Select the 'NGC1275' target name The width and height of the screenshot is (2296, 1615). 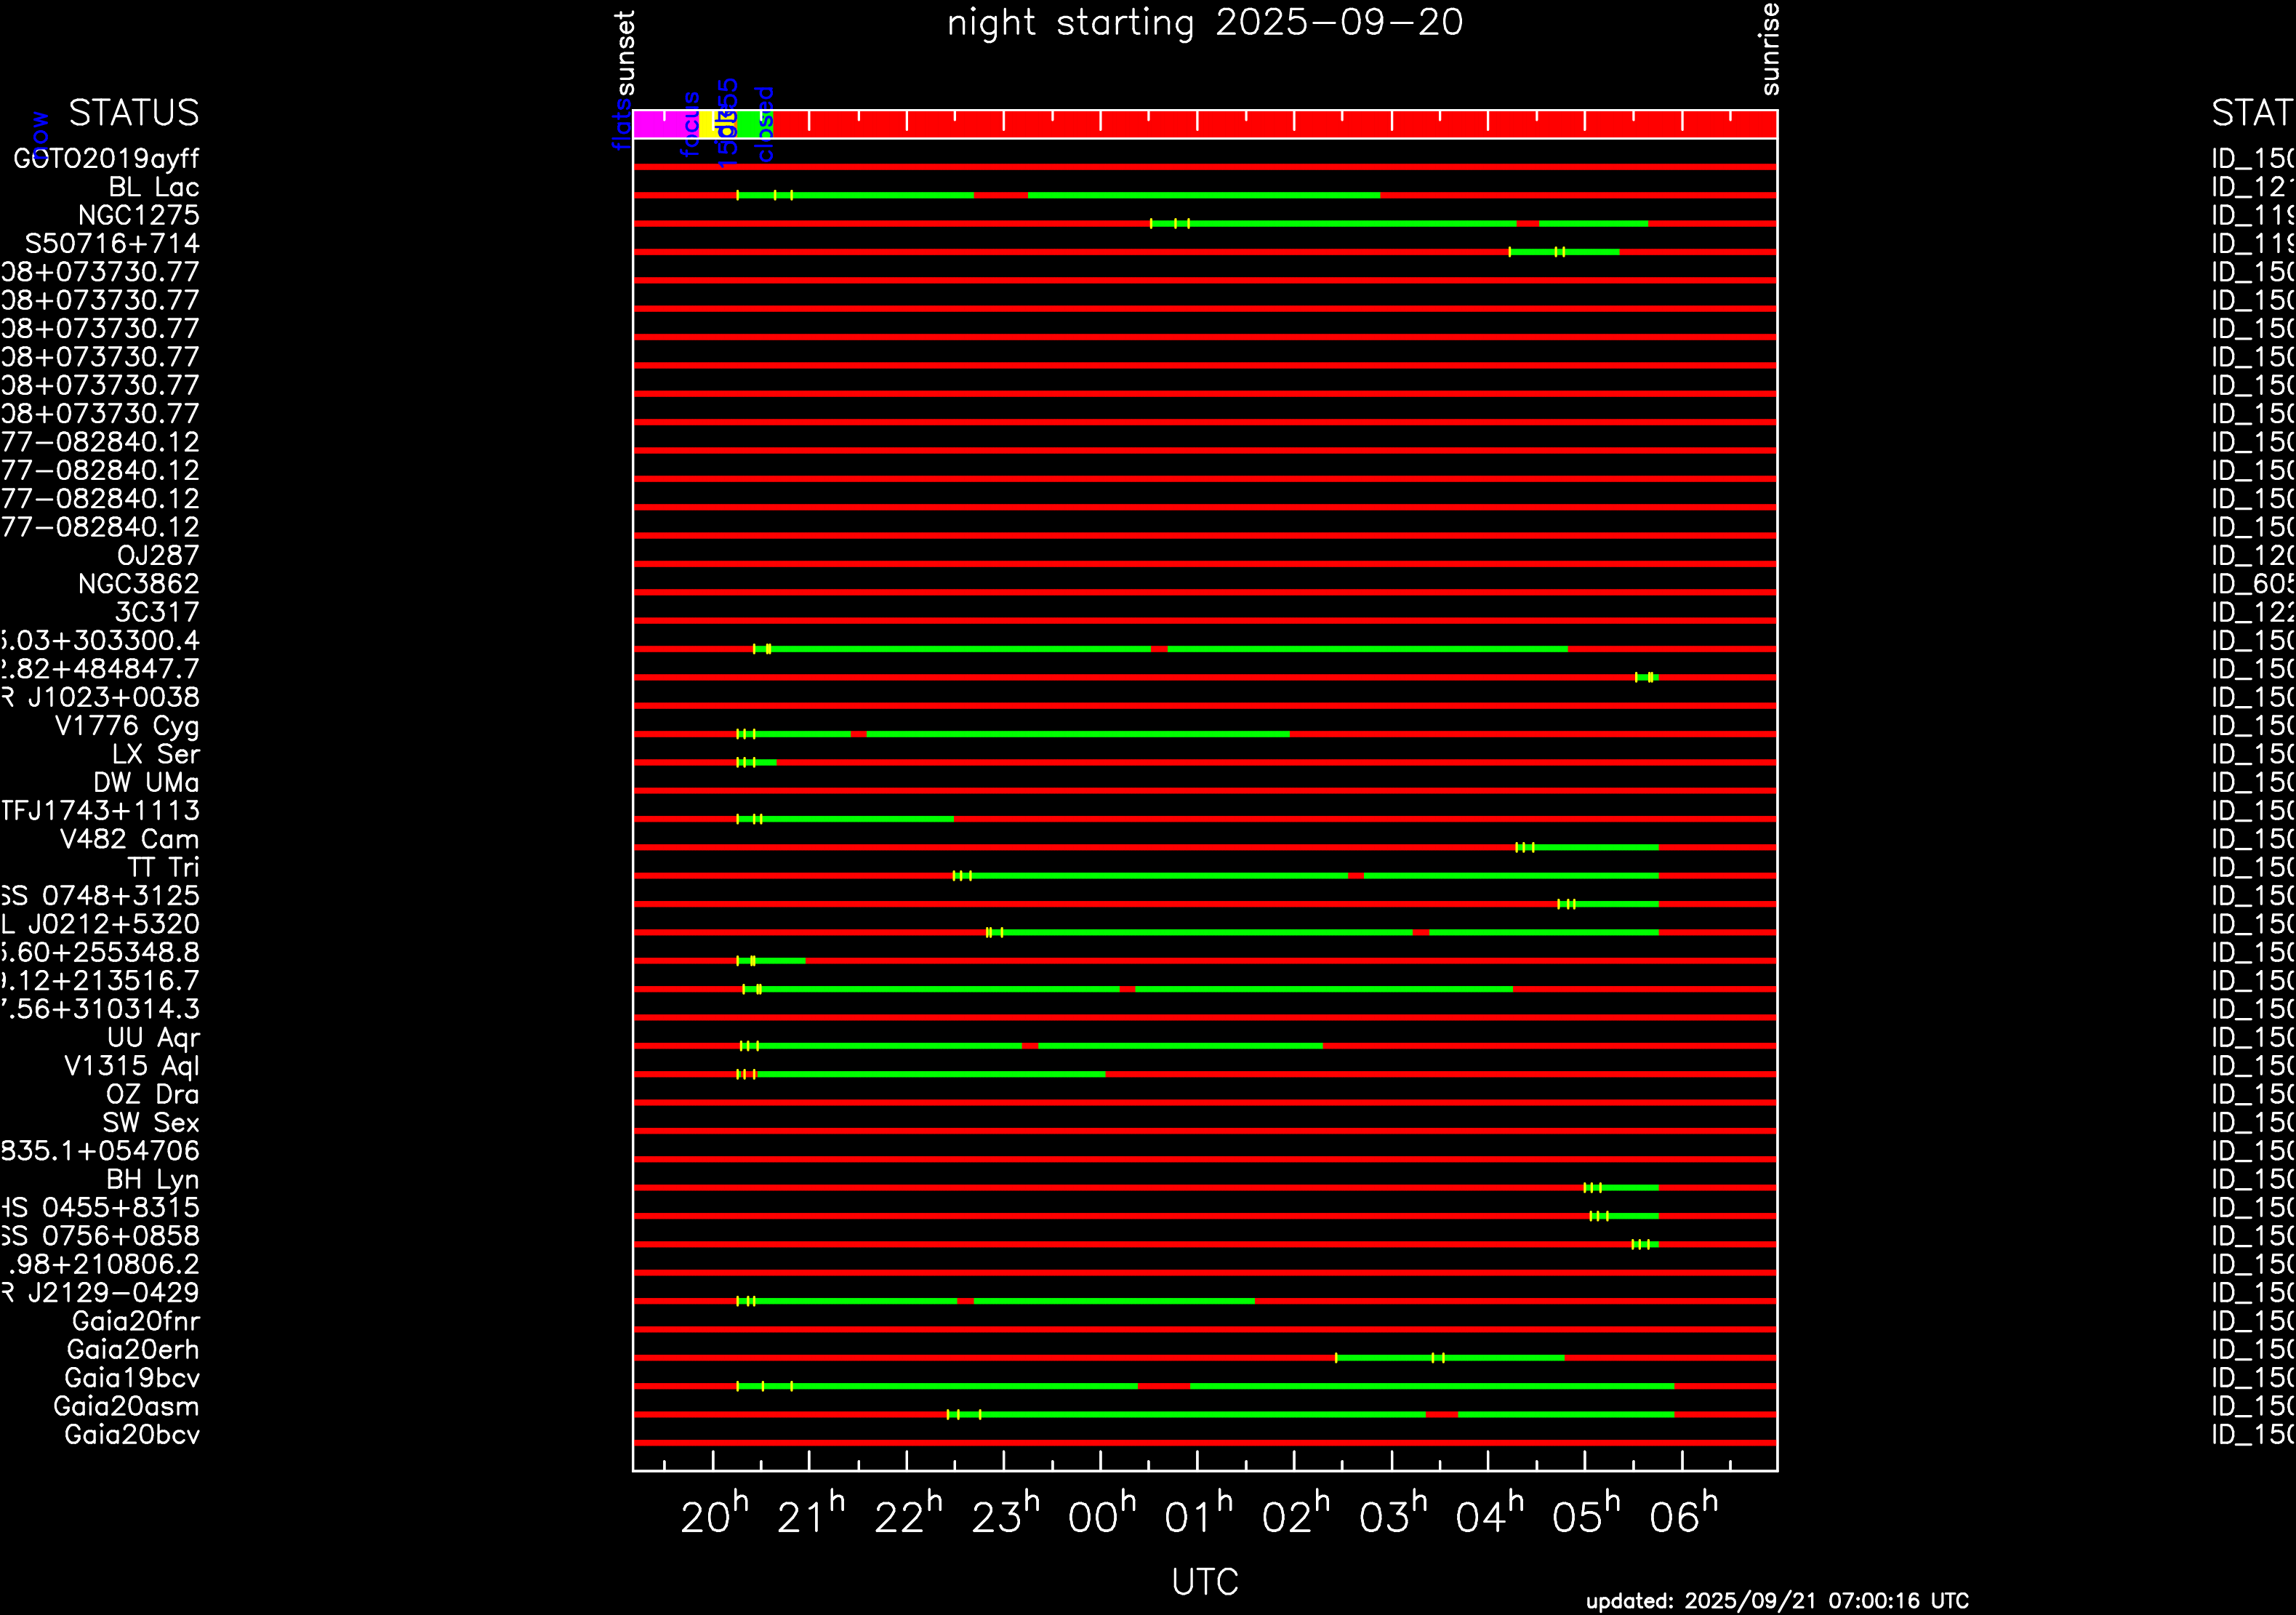coord(139,215)
